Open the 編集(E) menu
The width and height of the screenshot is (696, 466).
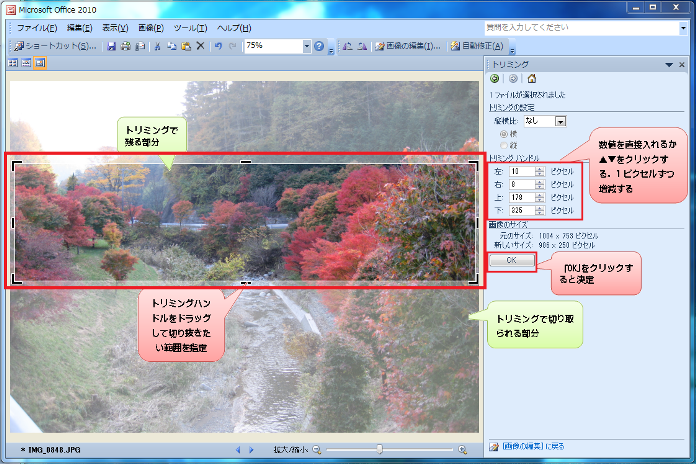(79, 28)
